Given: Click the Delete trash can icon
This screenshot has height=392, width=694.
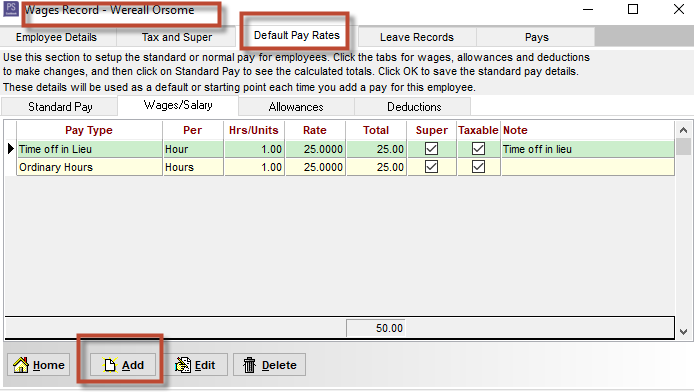Looking at the screenshot, I should click(250, 365).
